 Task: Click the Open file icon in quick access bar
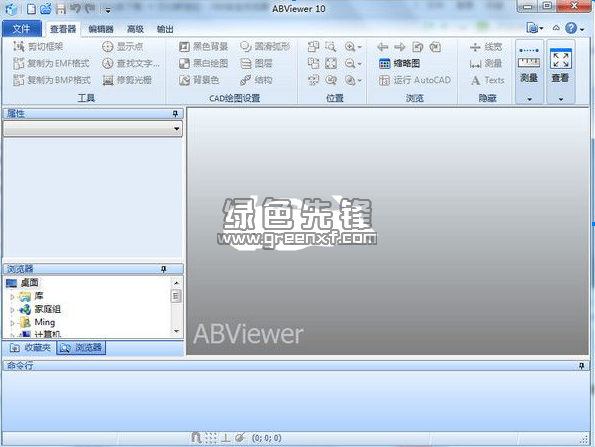[46, 8]
